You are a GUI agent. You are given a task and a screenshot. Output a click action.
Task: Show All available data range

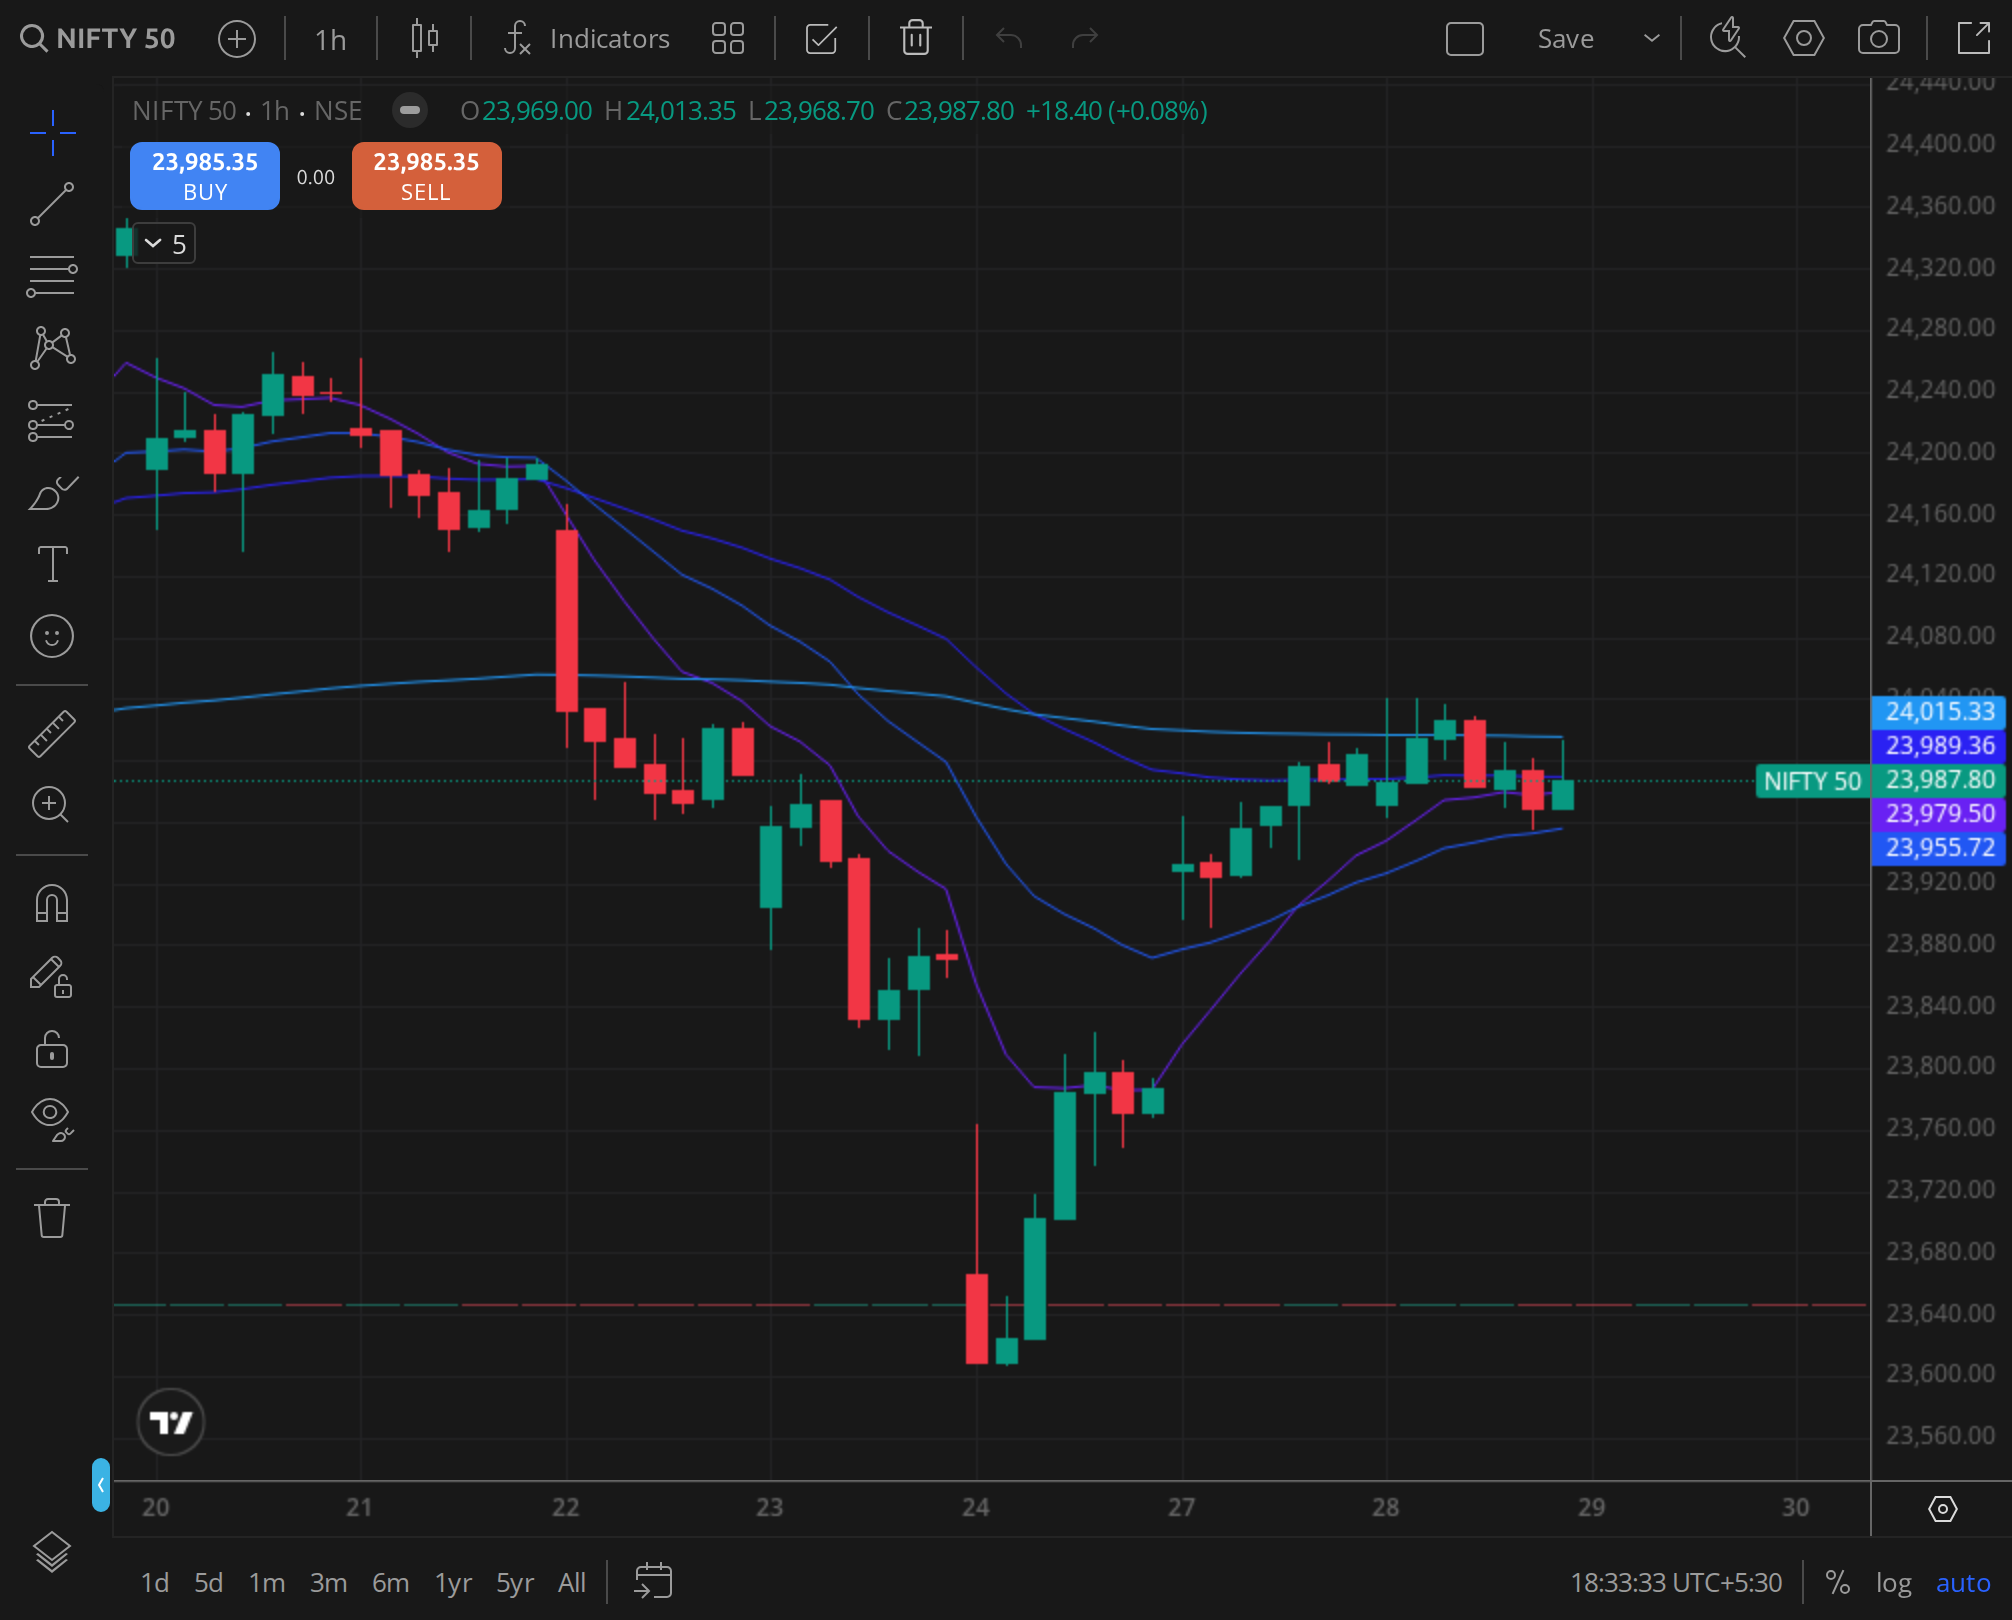click(572, 1583)
